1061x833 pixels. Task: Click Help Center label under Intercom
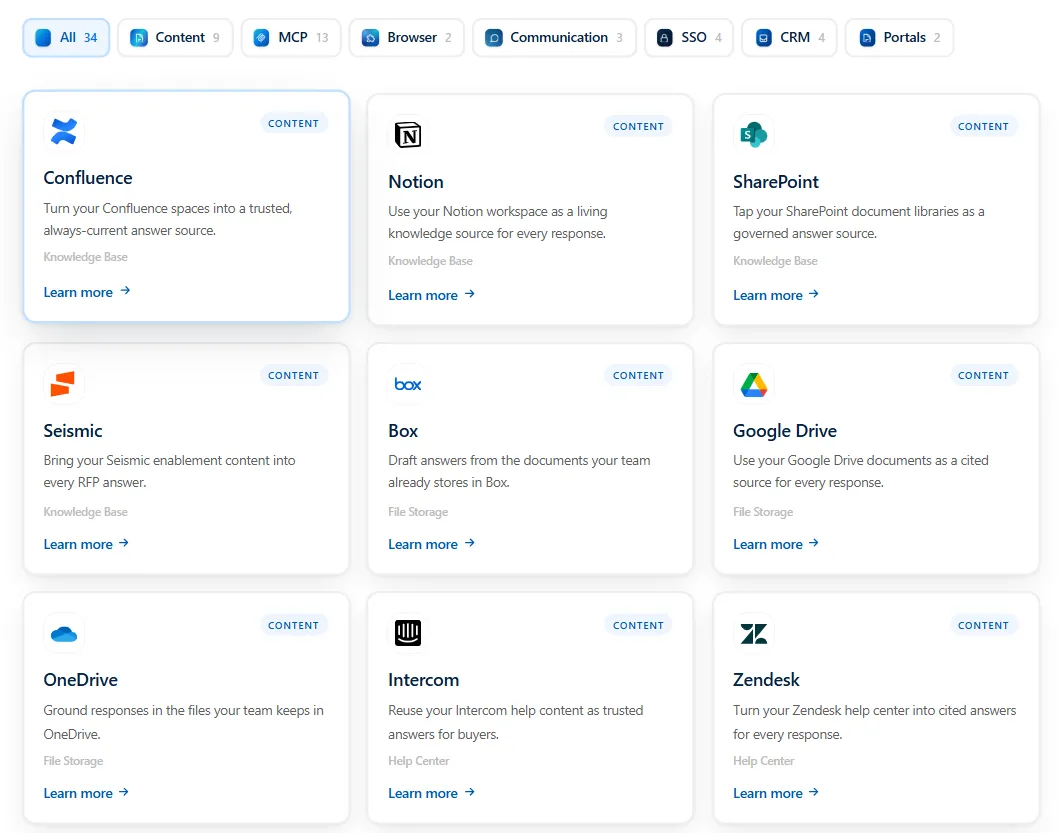click(x=419, y=761)
